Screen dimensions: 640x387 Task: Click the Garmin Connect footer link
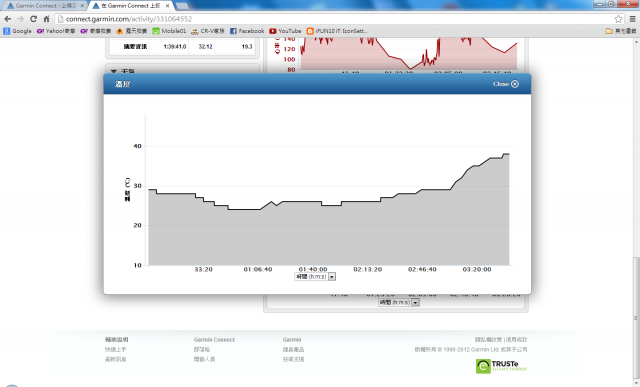pyautogui.click(x=214, y=340)
